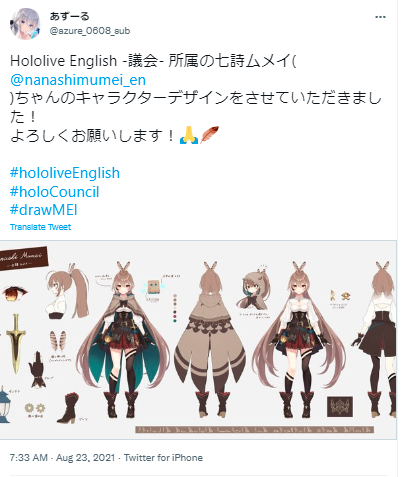Click the red eye close-up illustration
This screenshot has height=477, width=401.
(x=13, y=294)
